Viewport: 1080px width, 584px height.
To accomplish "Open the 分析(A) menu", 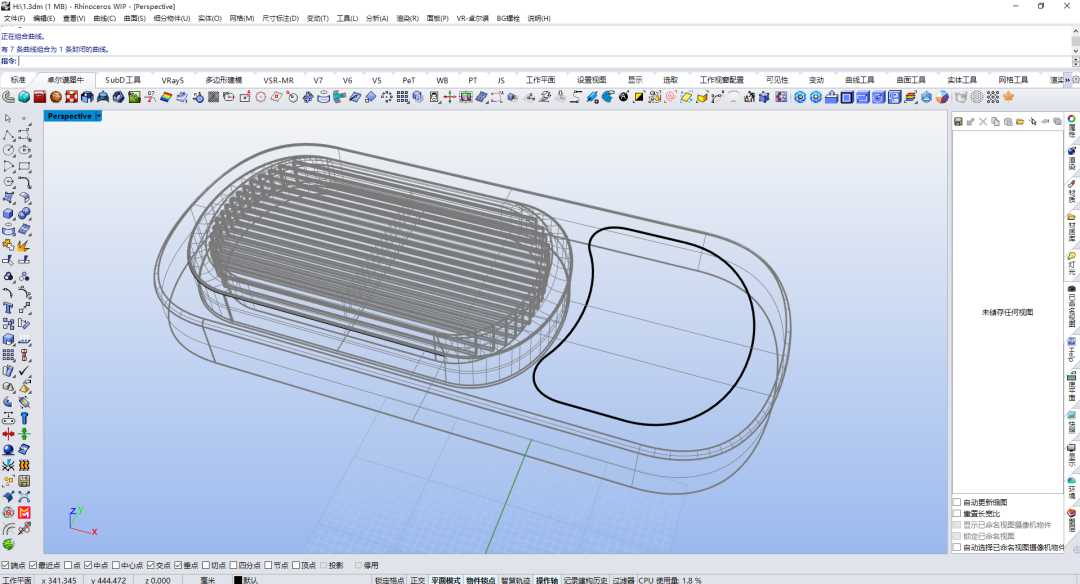I will point(377,19).
